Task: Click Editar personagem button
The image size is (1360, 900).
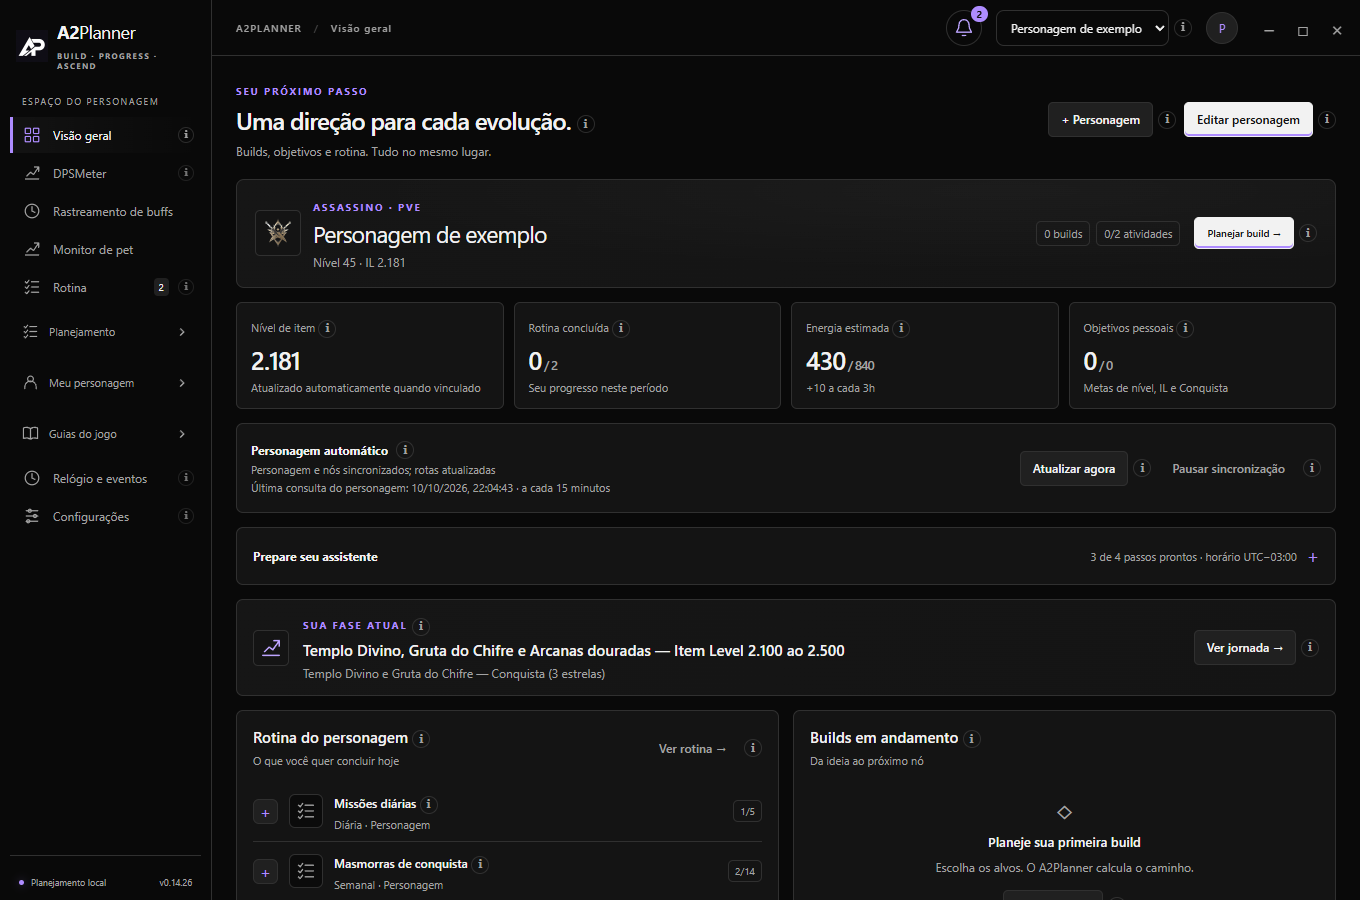Action: pyautogui.click(x=1248, y=120)
